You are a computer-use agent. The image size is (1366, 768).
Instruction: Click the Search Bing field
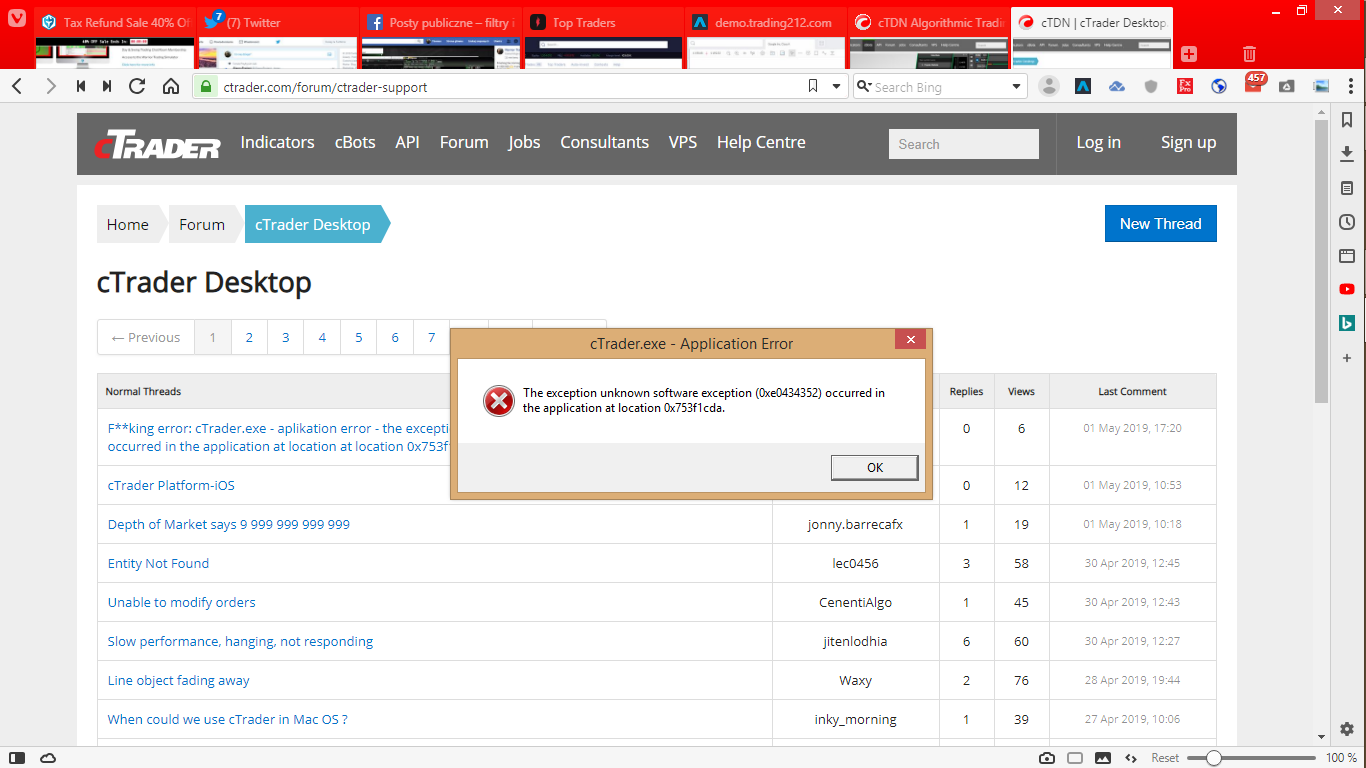(940, 87)
